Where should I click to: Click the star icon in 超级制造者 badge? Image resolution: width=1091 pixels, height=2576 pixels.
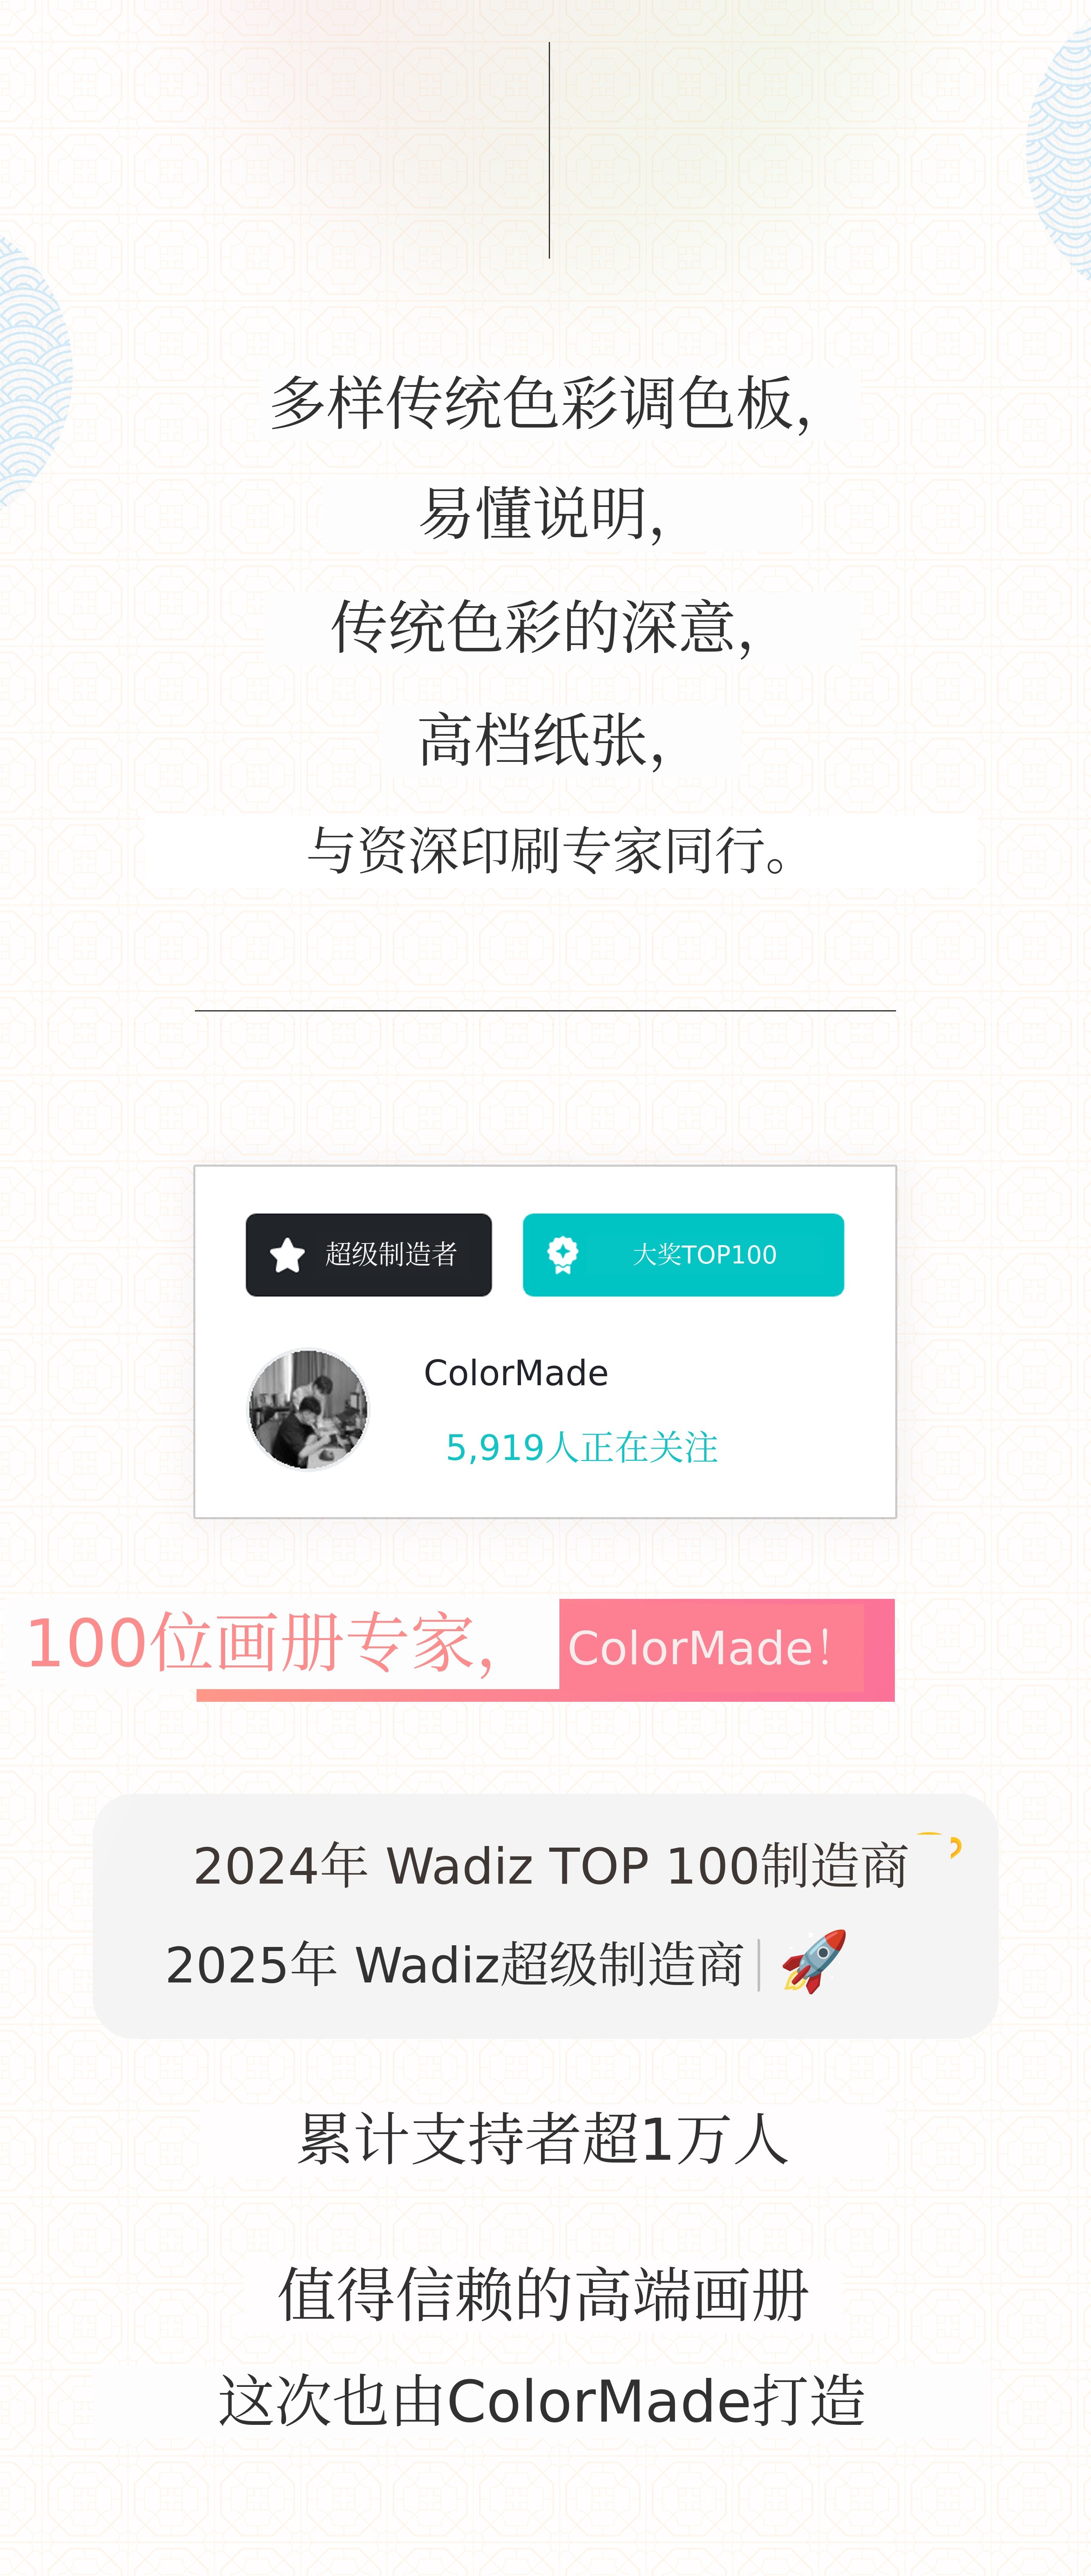pyautogui.click(x=287, y=1255)
